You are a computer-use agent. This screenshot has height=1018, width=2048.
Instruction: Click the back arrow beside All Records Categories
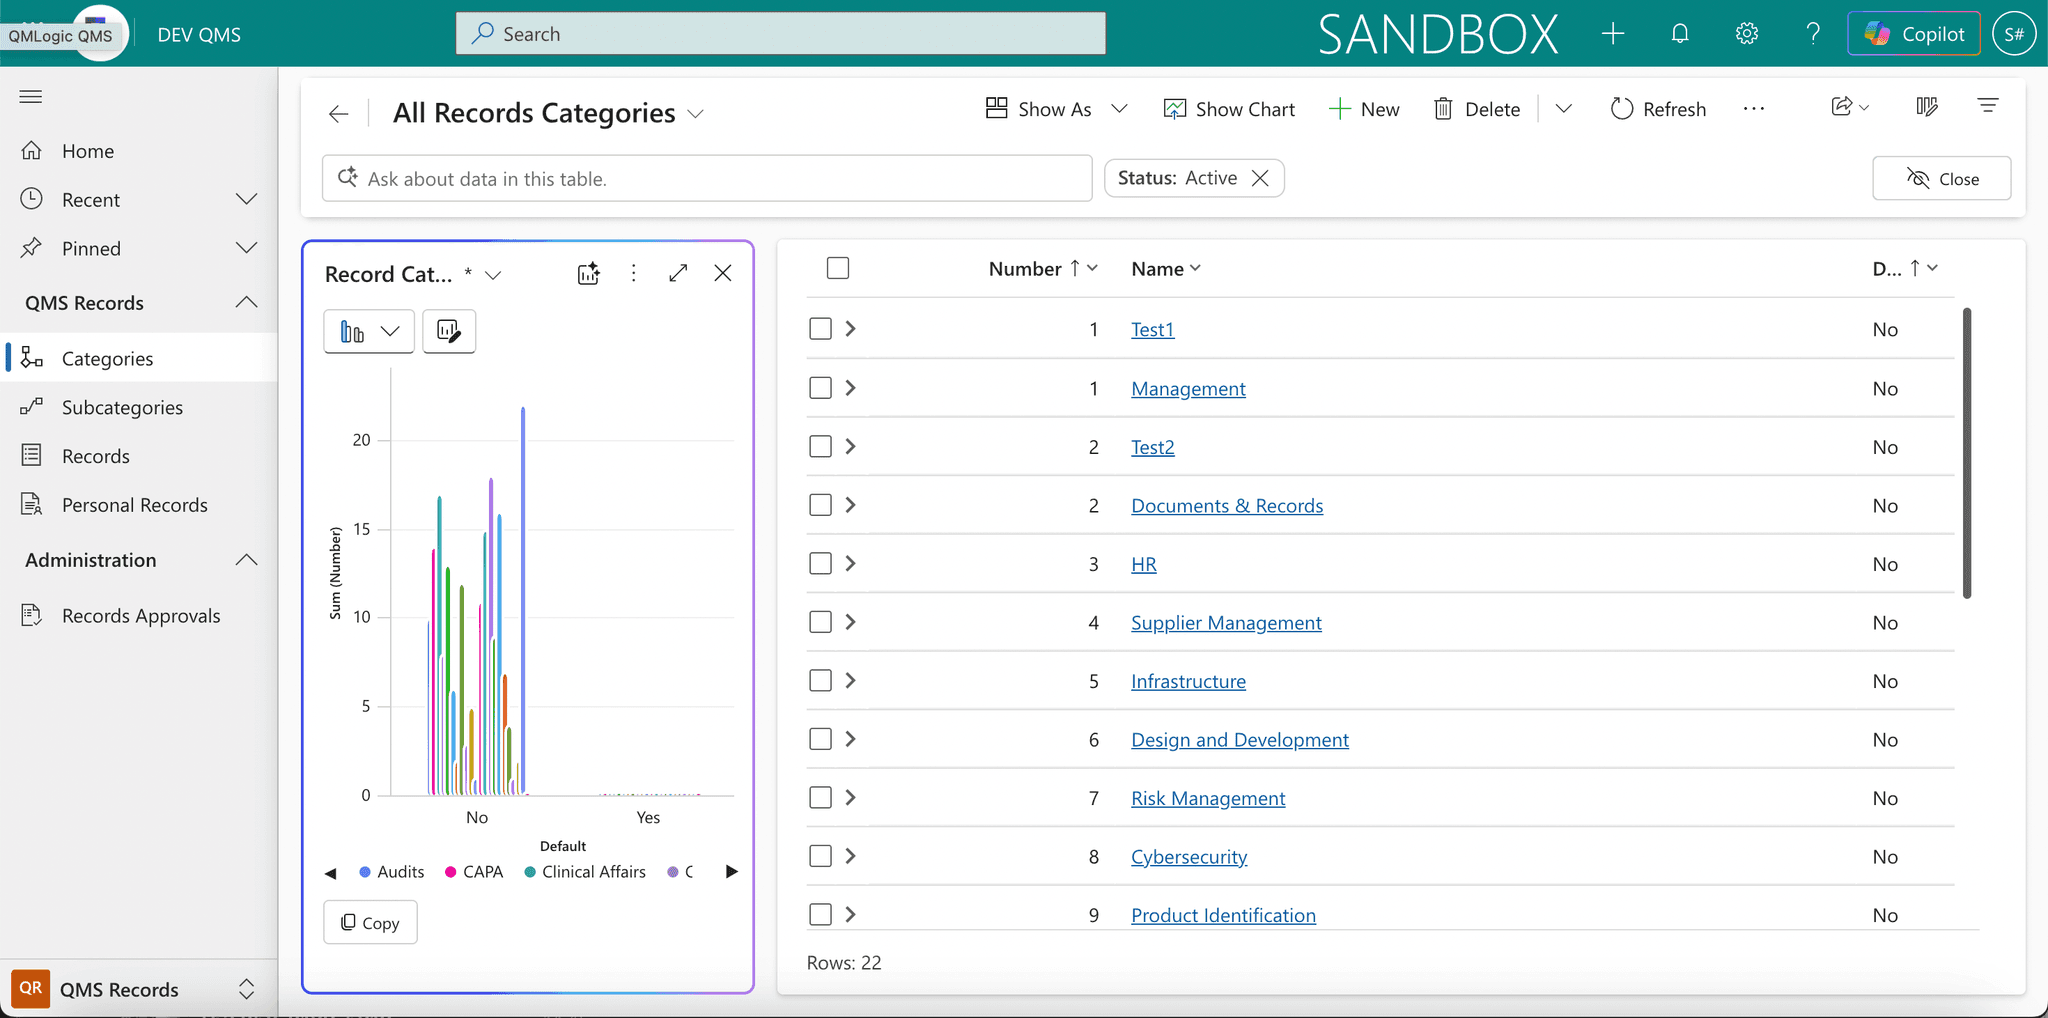tap(338, 113)
